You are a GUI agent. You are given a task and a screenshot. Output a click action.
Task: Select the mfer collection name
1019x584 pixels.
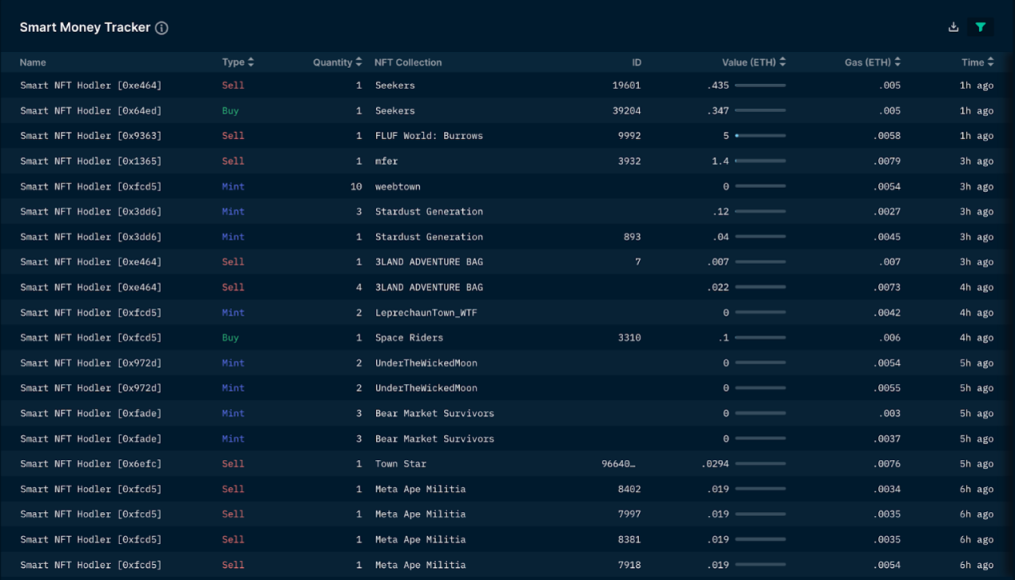tap(386, 161)
